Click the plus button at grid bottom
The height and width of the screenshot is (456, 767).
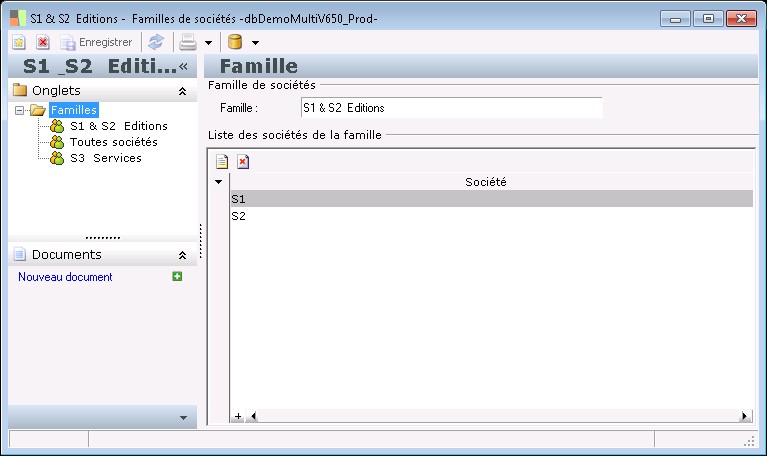point(238,416)
